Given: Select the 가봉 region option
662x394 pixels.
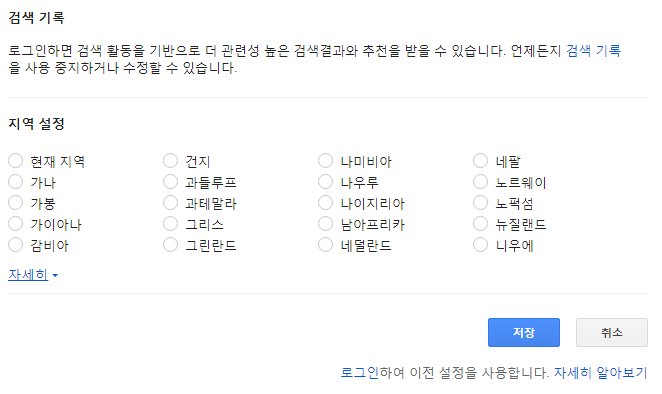Looking at the screenshot, I should [16, 203].
